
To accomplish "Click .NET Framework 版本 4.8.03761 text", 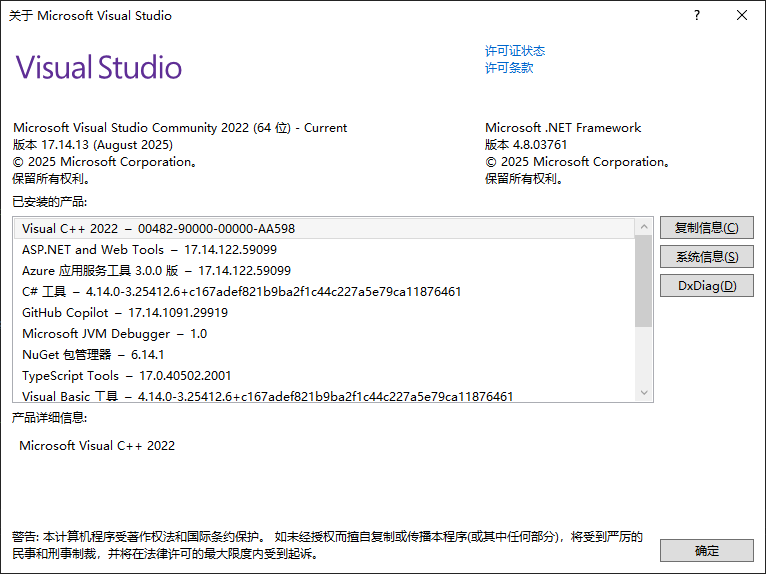I will 526,145.
